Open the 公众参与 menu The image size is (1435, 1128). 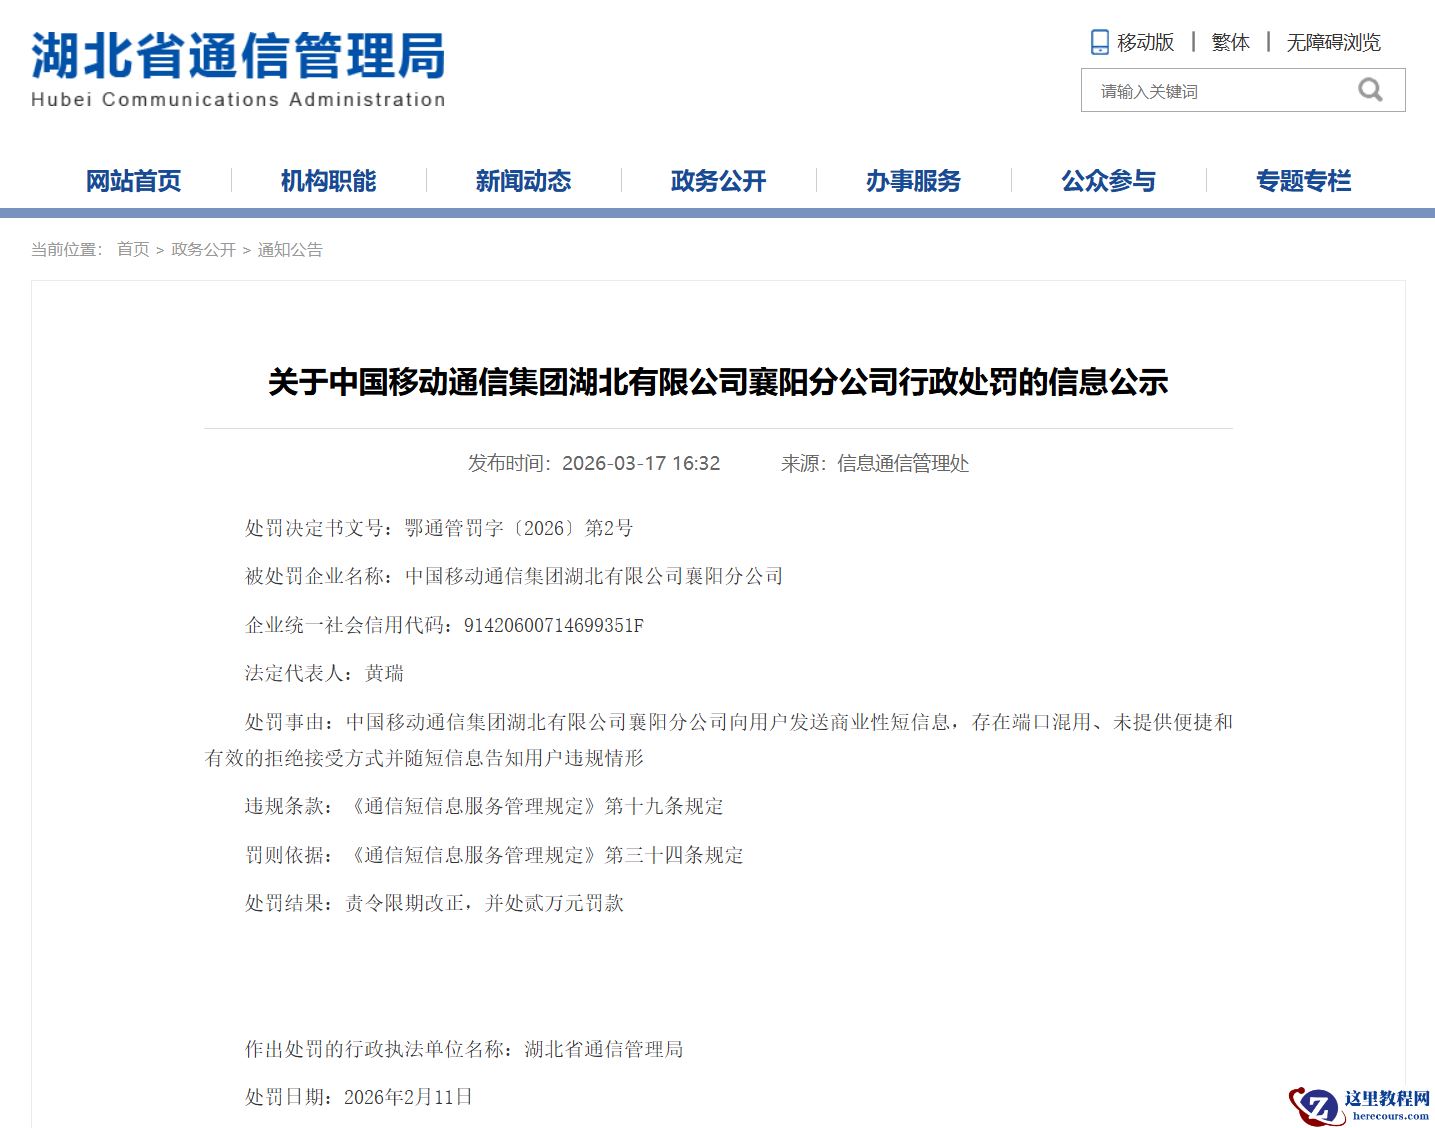[x=1108, y=181]
